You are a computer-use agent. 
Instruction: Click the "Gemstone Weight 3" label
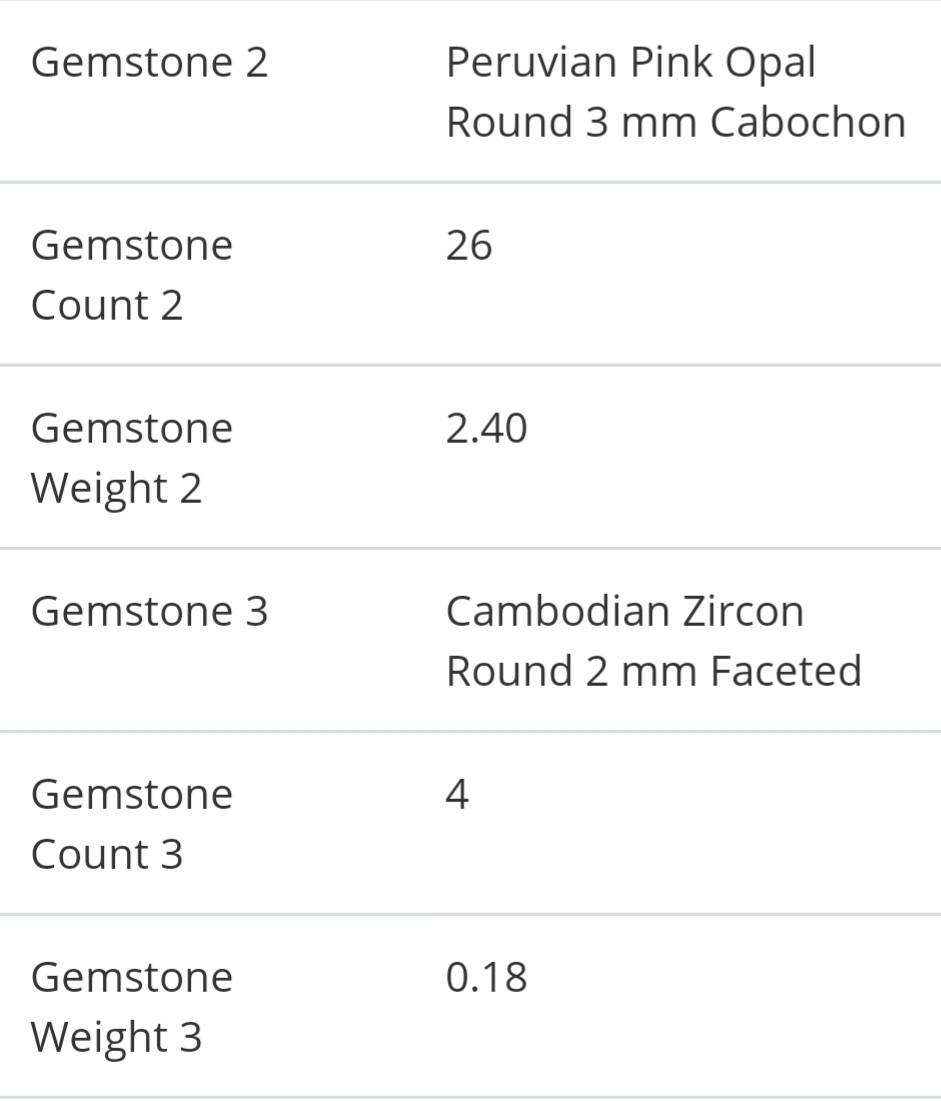coord(131,1007)
